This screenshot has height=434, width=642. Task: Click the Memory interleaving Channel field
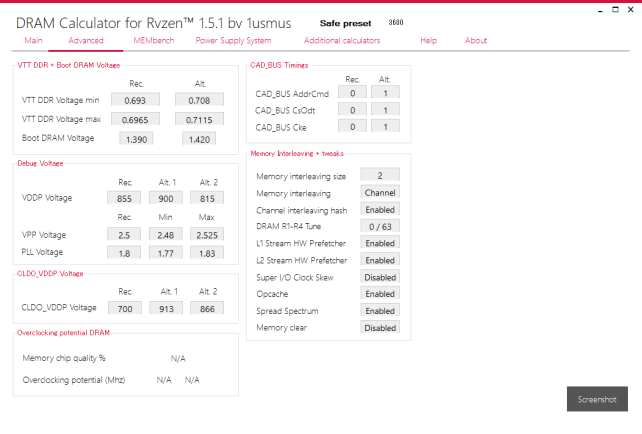(380, 192)
